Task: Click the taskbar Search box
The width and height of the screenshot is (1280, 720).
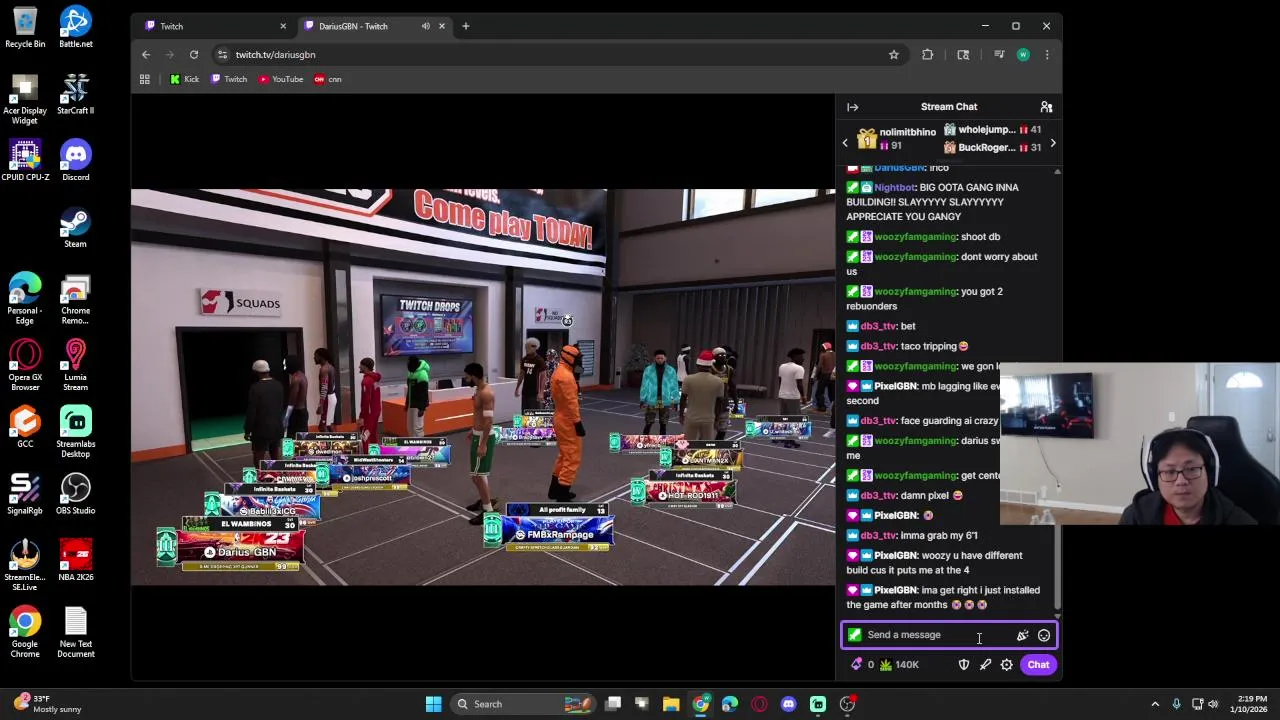Action: (x=522, y=704)
